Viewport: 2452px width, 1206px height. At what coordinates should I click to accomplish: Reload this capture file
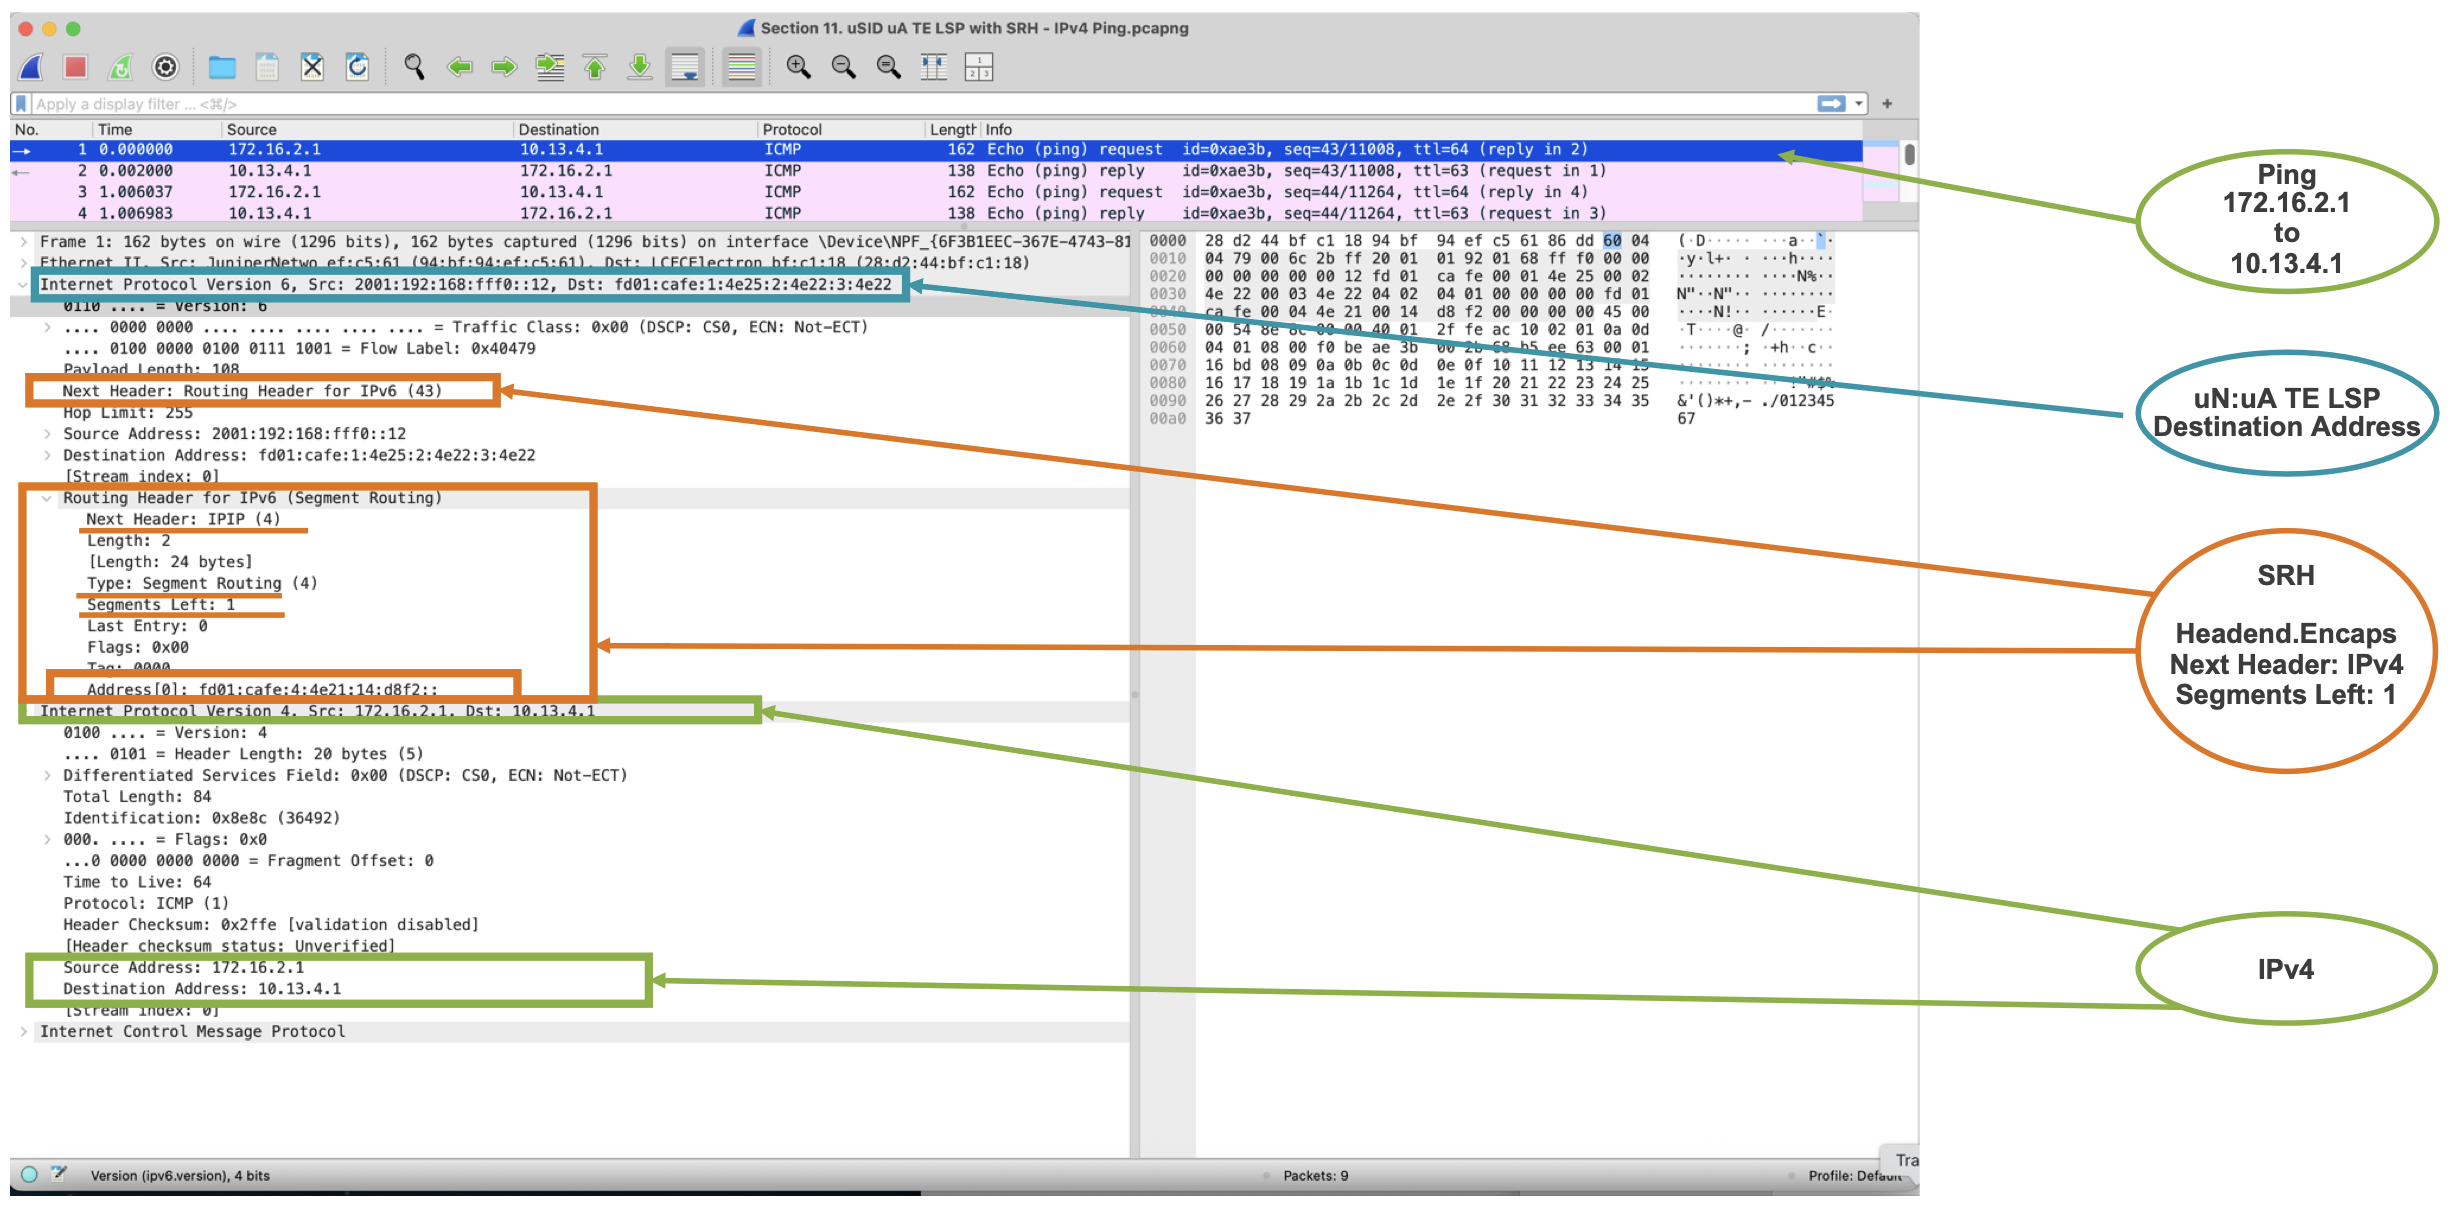tap(357, 67)
